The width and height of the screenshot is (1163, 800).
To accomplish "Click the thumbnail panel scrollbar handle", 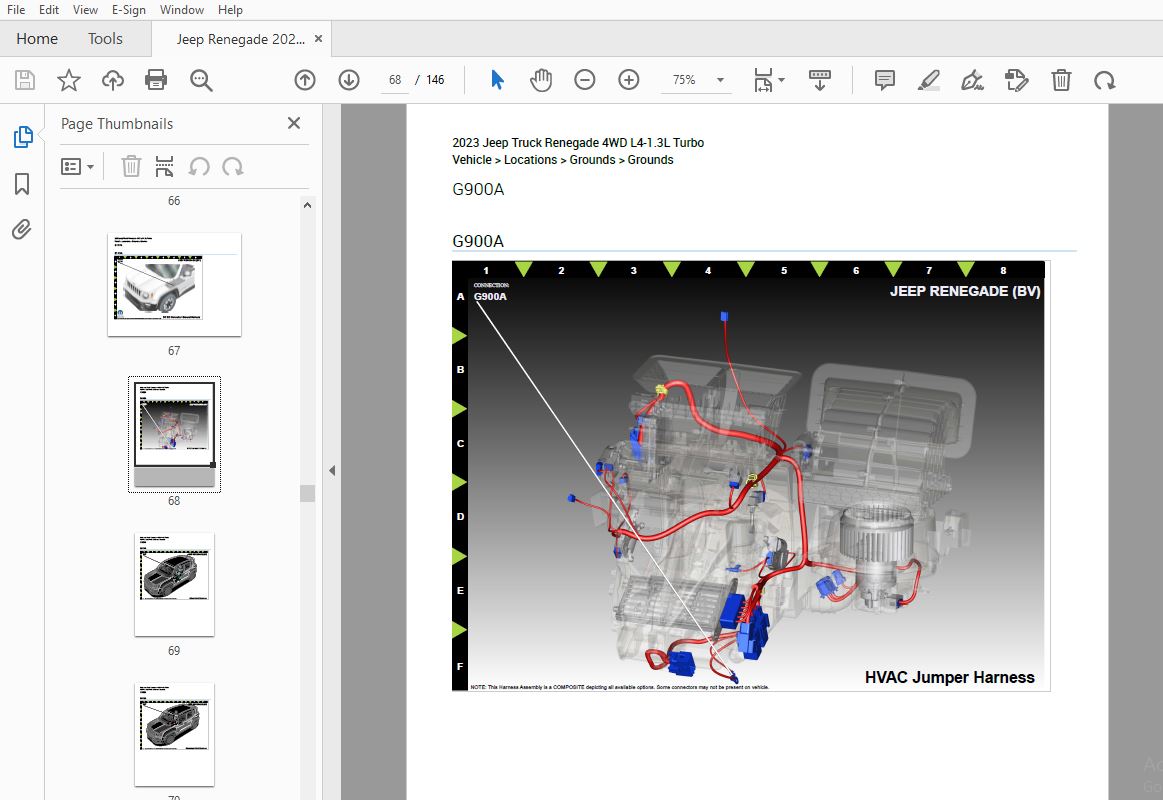I will [307, 493].
